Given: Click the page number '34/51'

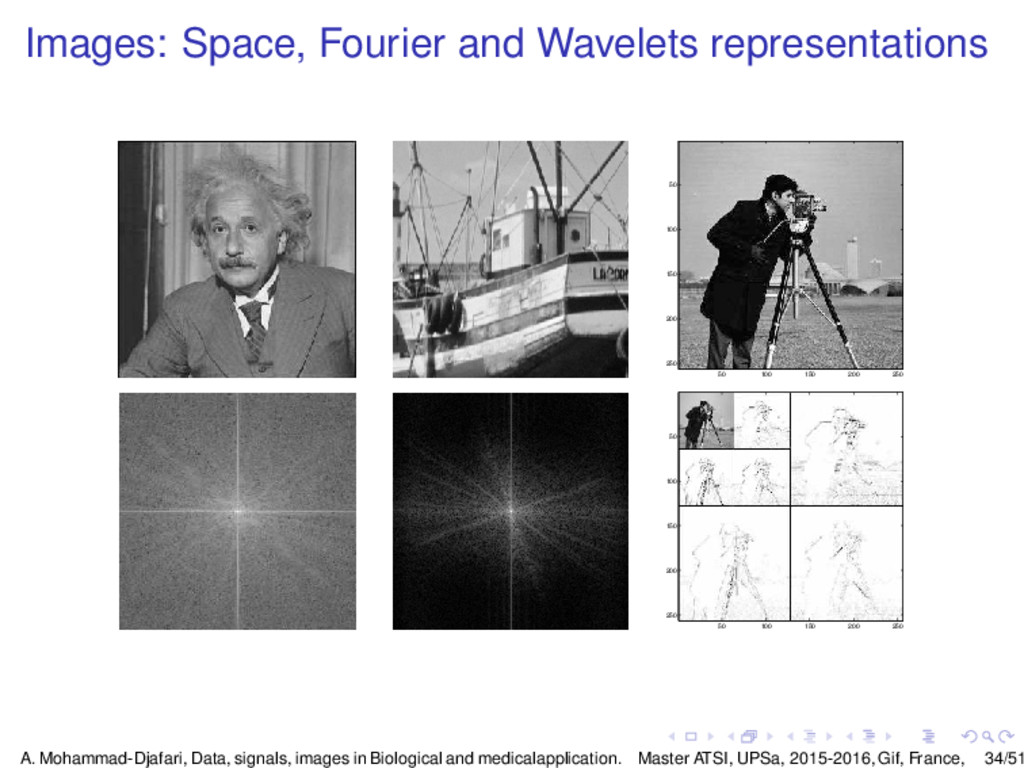Looking at the screenshot, I should (1004, 758).
